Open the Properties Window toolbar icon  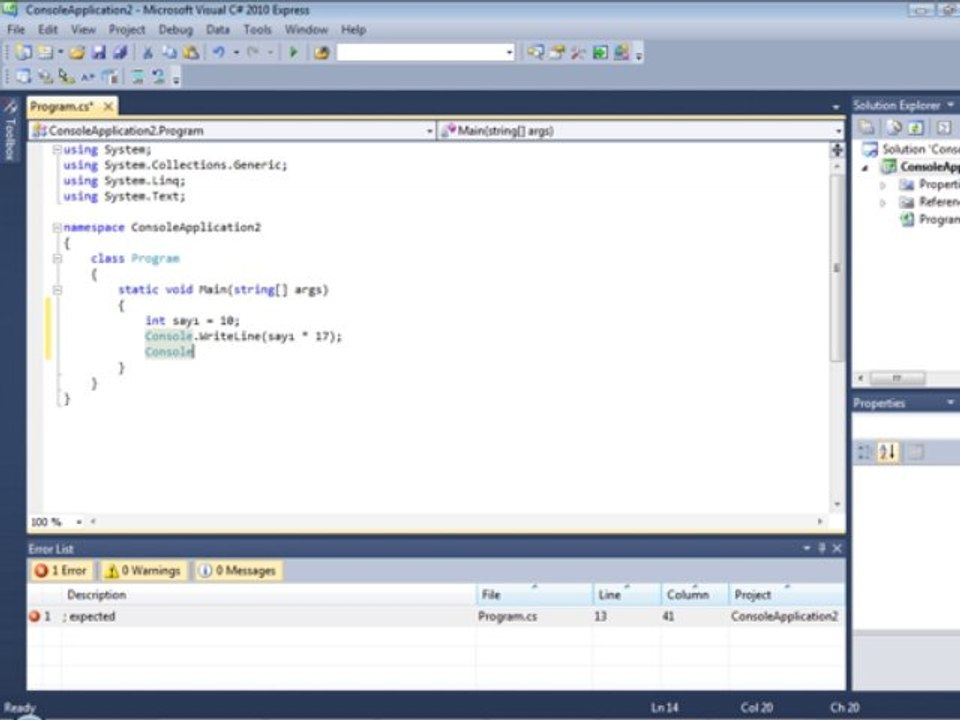tap(557, 53)
